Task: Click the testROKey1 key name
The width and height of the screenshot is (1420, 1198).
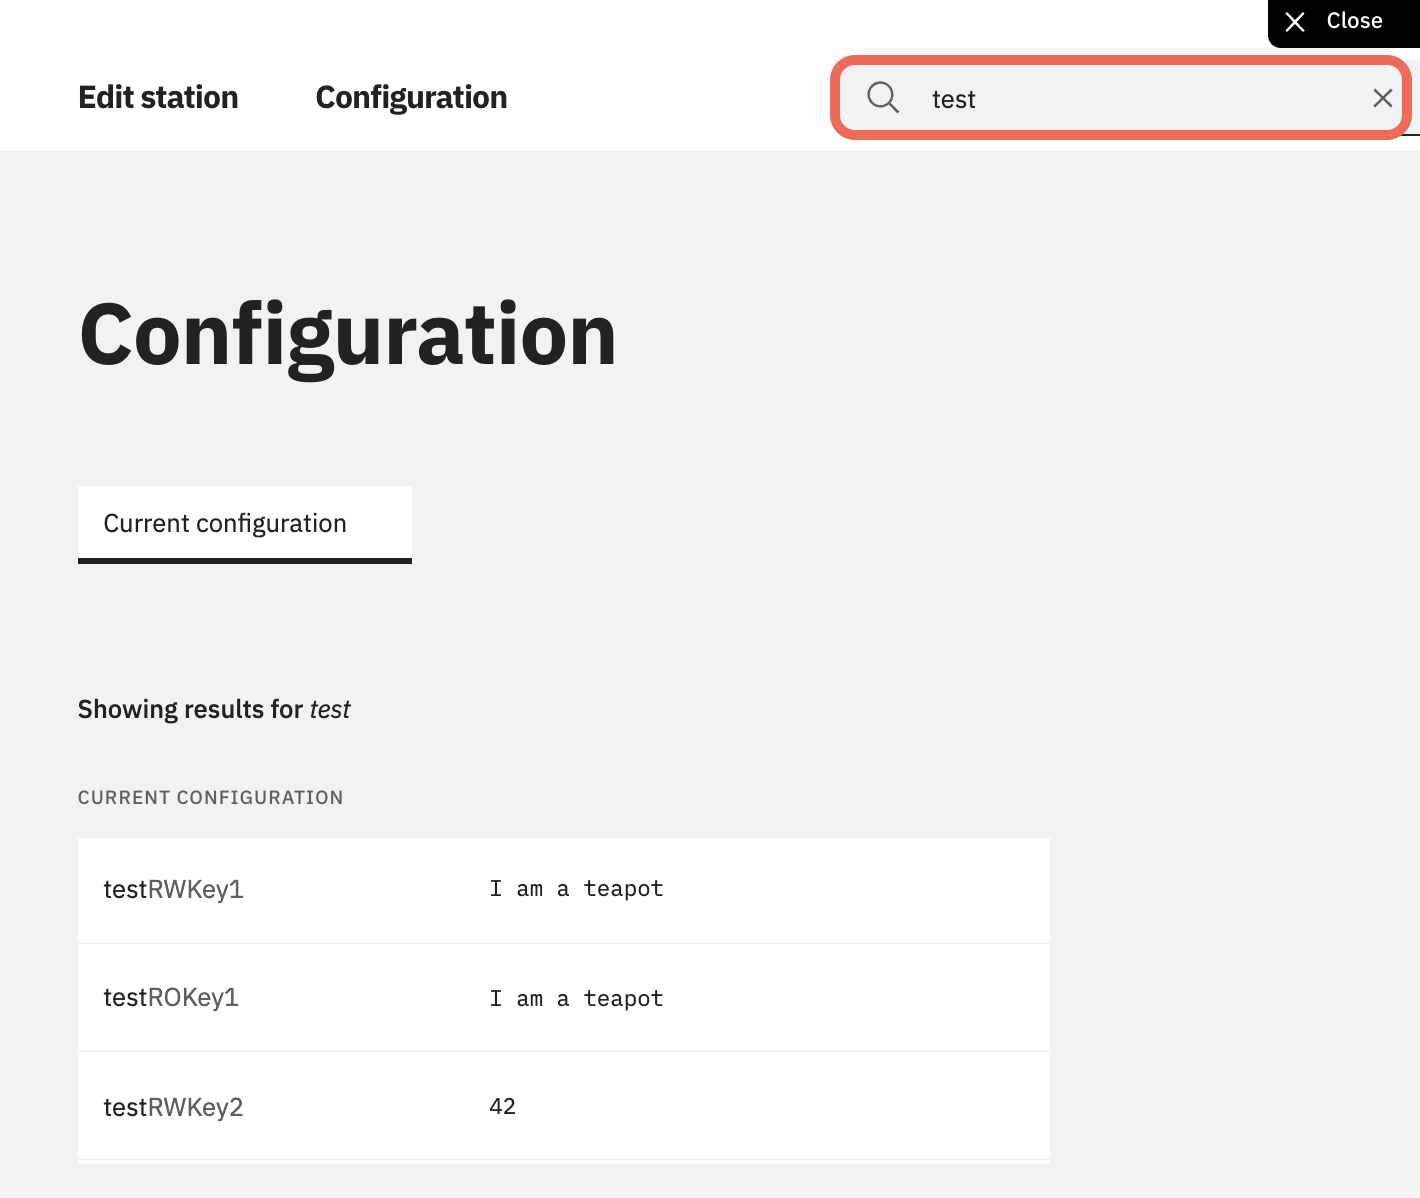Action: click(171, 998)
